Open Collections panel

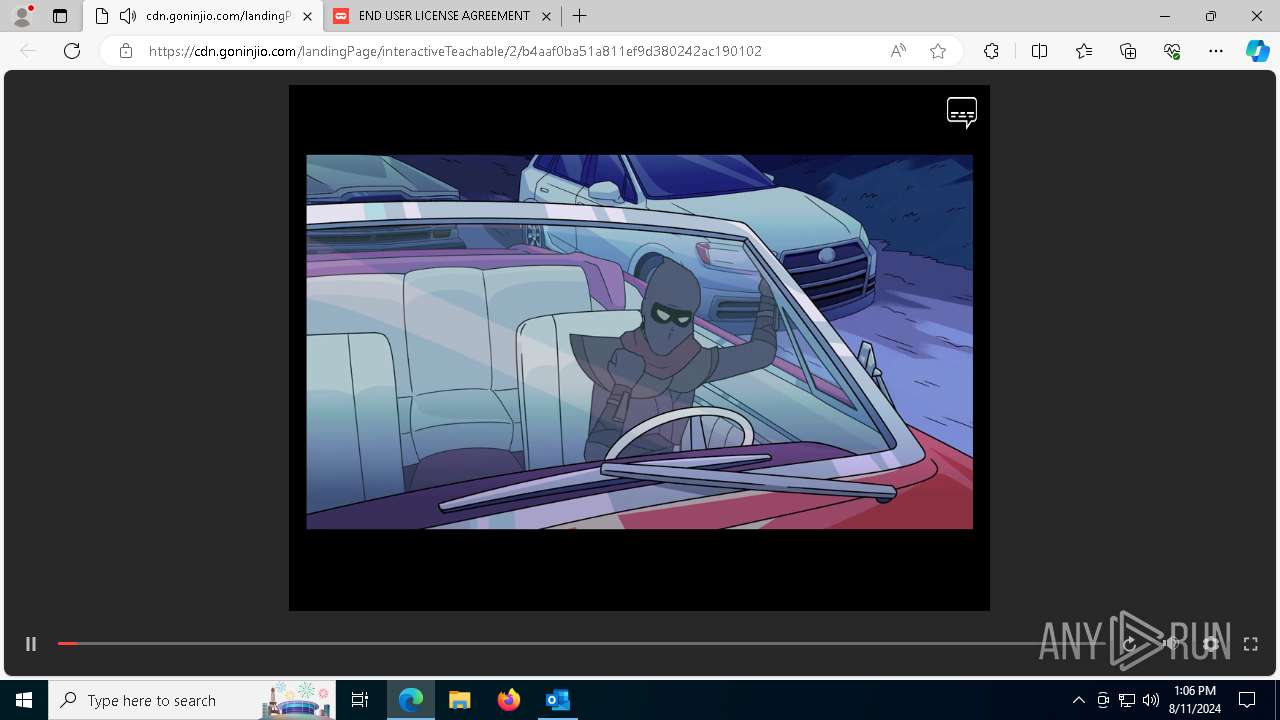1128,51
